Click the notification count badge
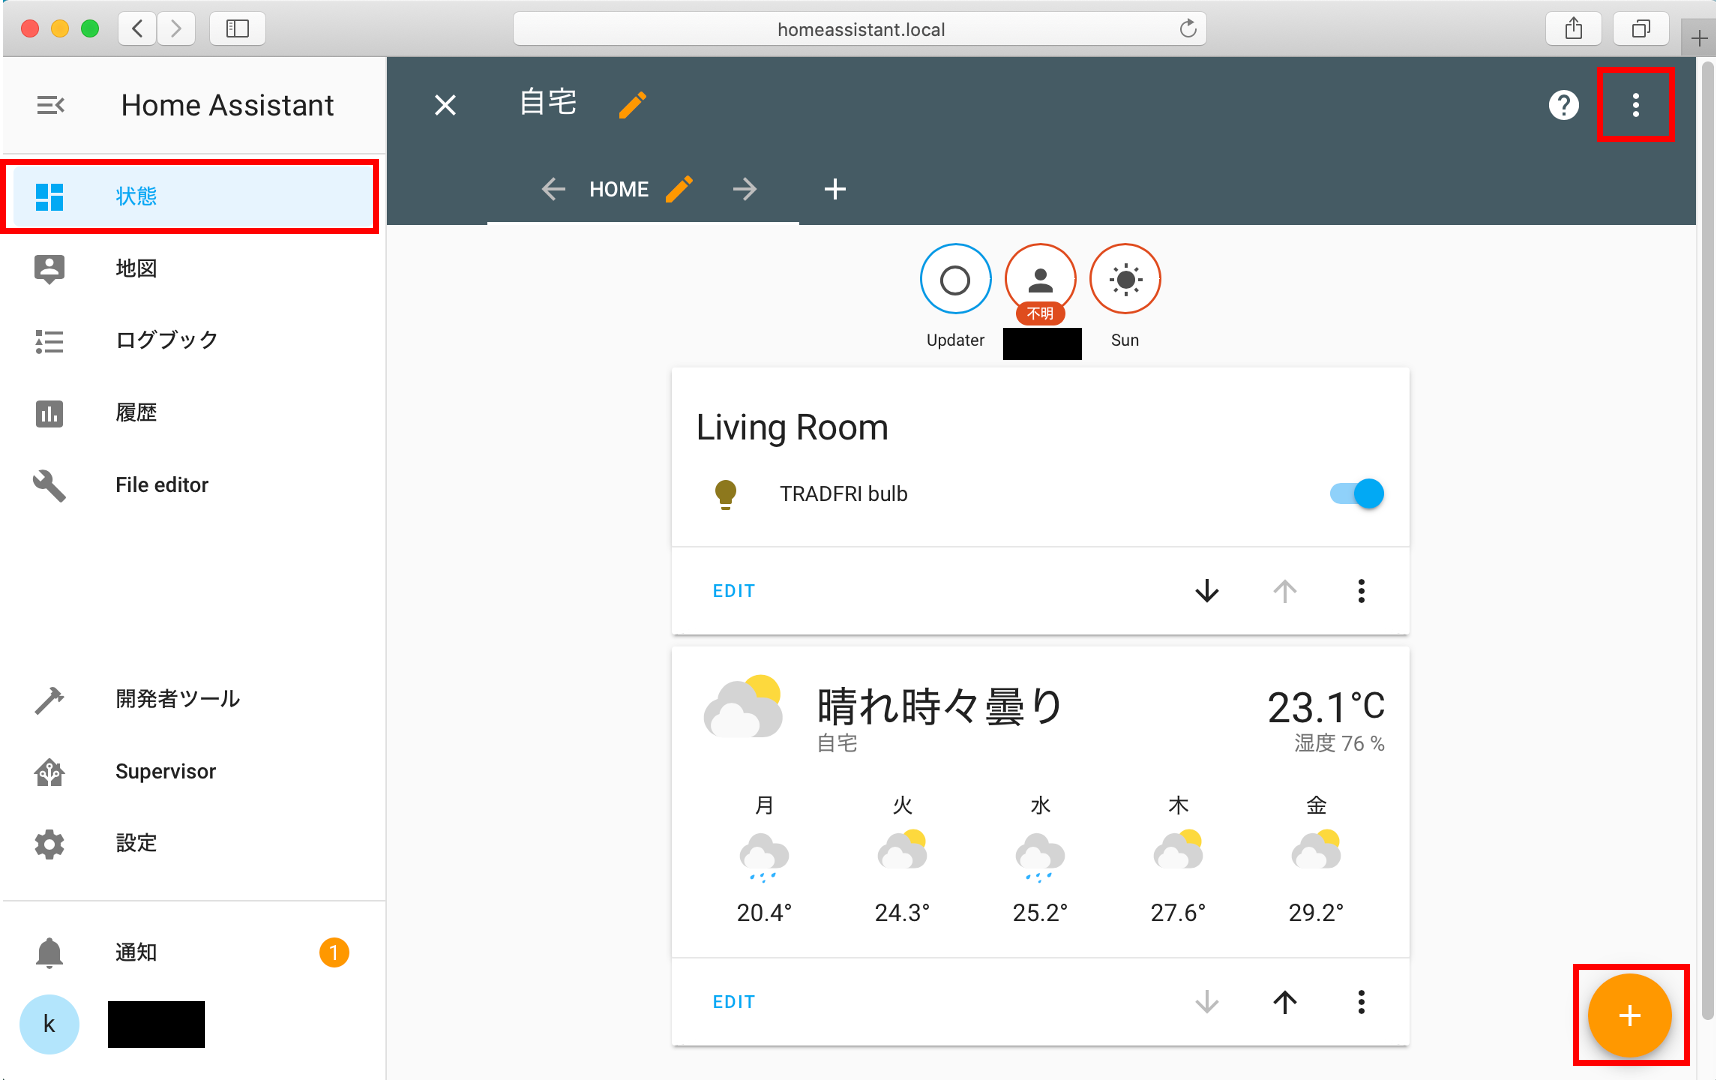The height and width of the screenshot is (1080, 1716). tap(334, 952)
